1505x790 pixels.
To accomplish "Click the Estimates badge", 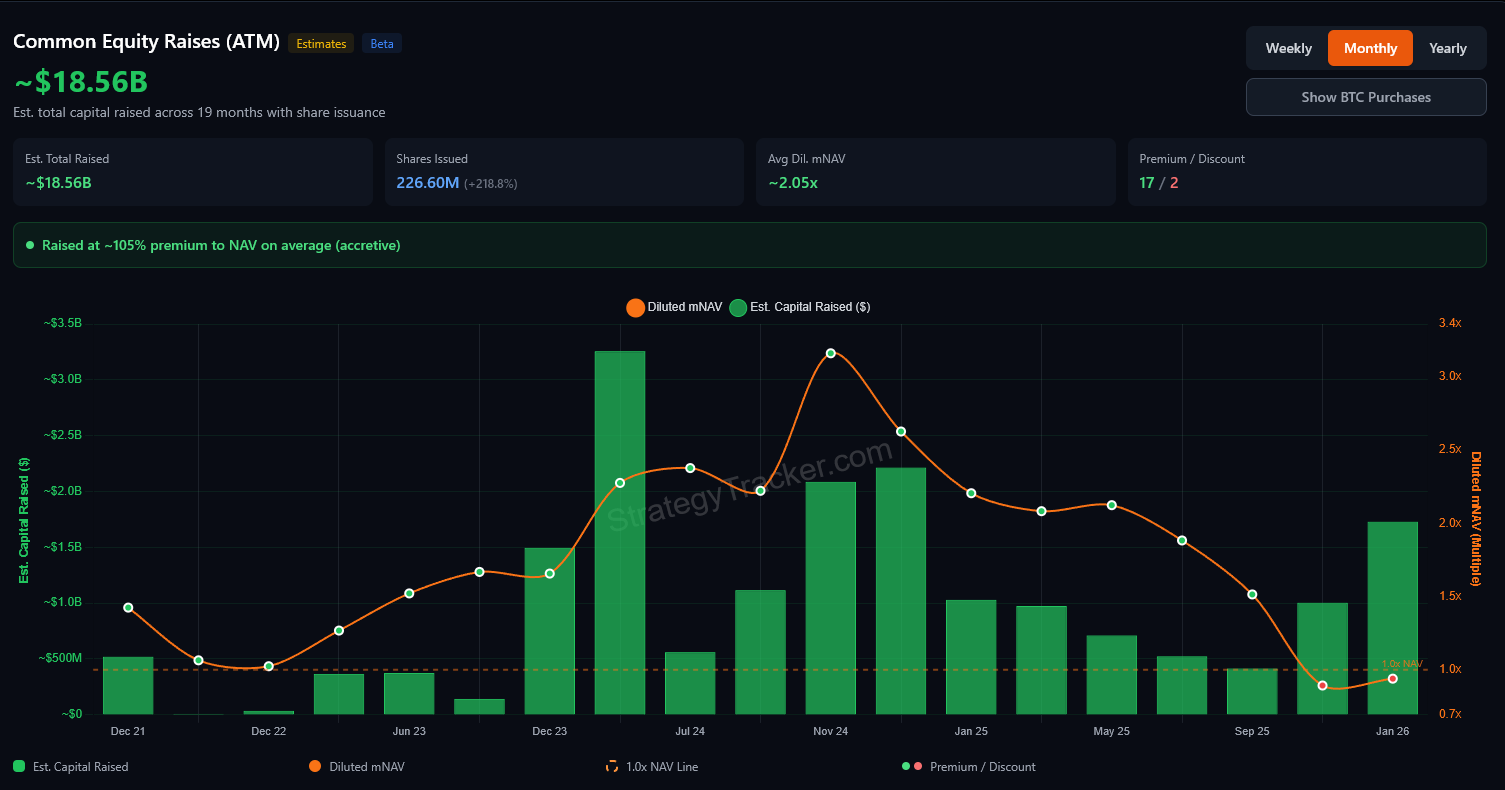I will coord(321,44).
